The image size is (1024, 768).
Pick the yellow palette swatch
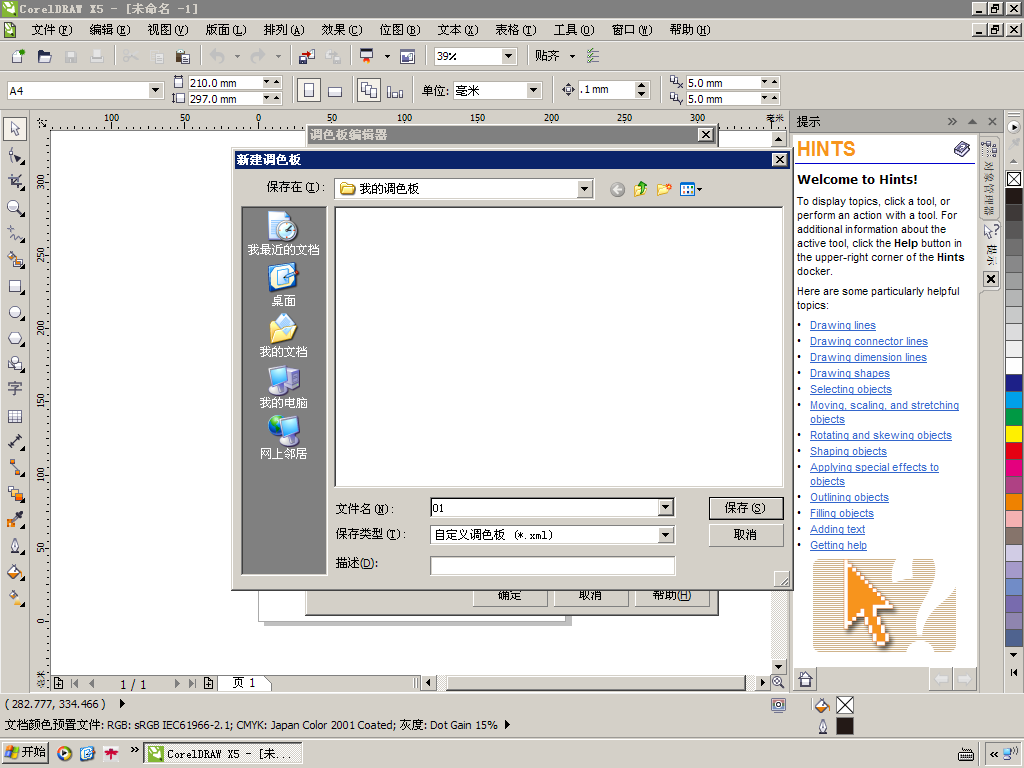point(1014,434)
